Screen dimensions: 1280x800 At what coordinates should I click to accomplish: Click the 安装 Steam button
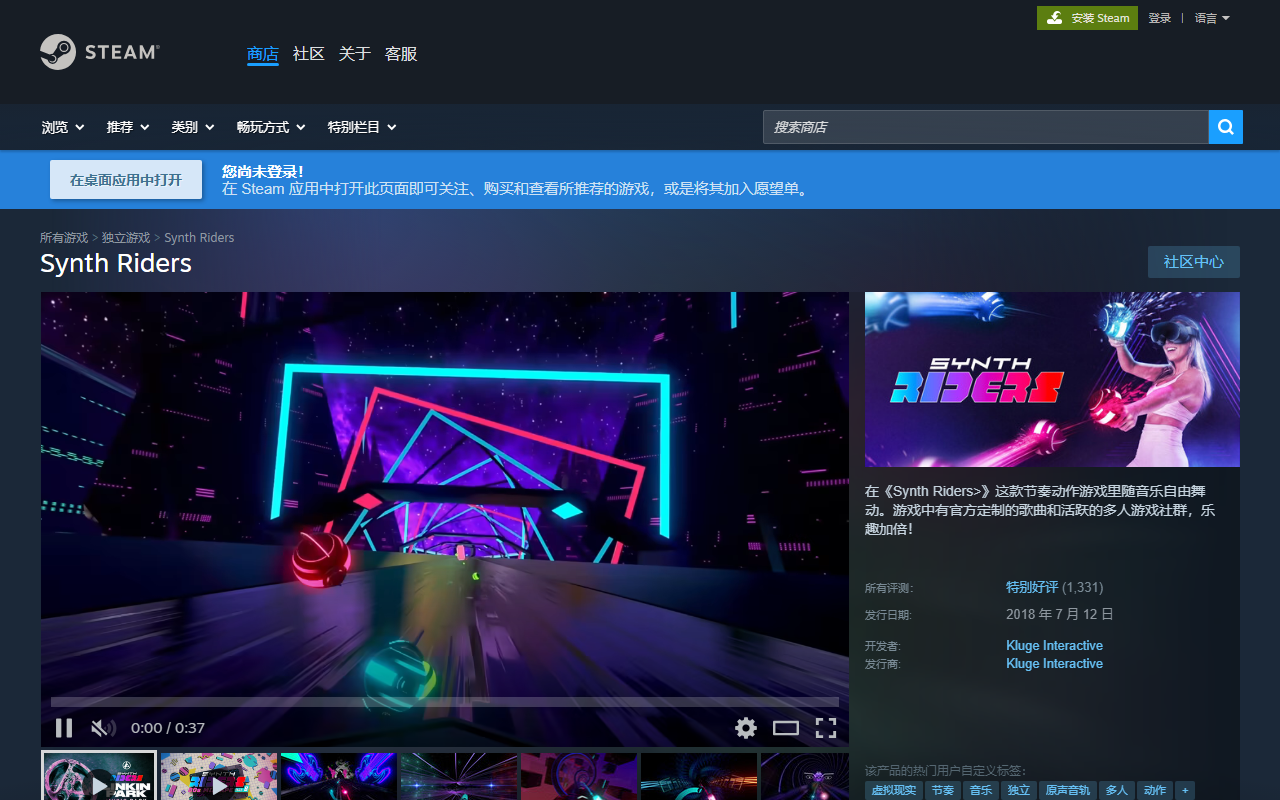(x=1087, y=18)
